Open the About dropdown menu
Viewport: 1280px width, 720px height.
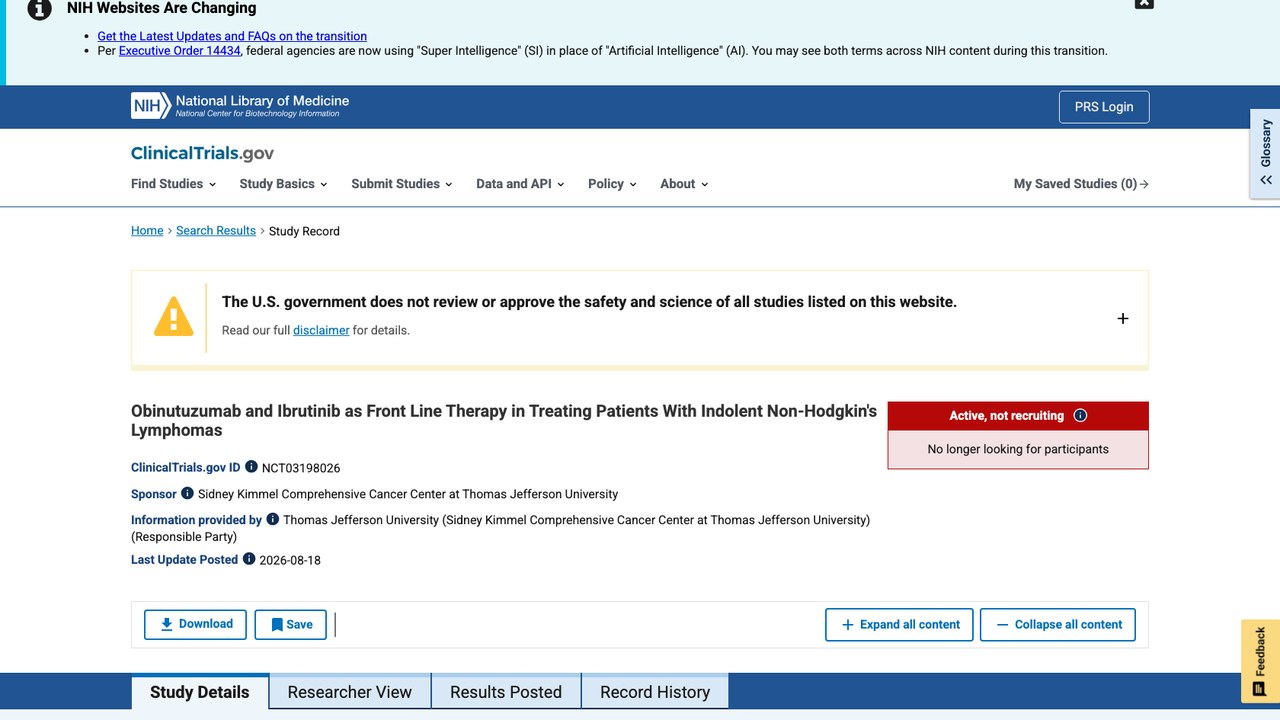coord(684,184)
